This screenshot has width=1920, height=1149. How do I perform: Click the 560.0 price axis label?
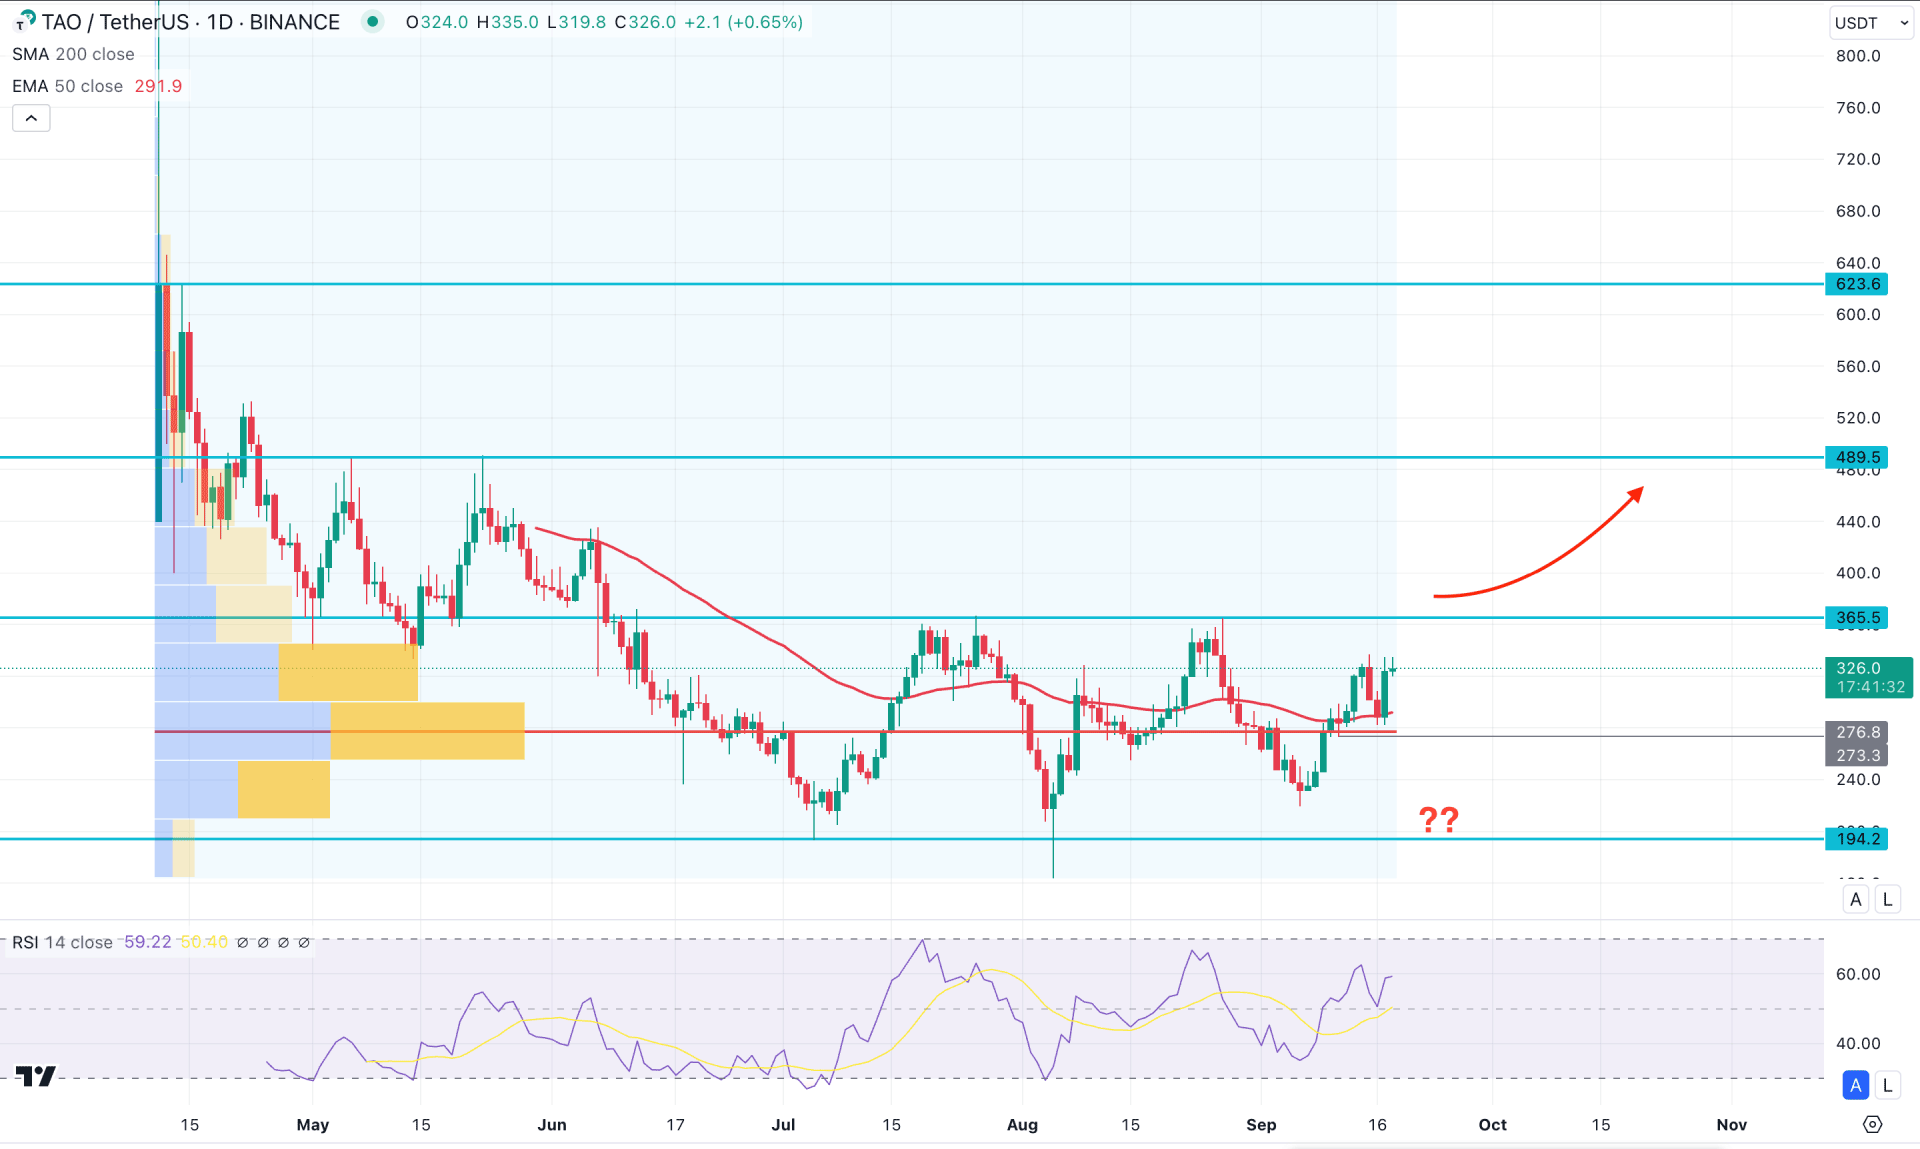(x=1858, y=366)
